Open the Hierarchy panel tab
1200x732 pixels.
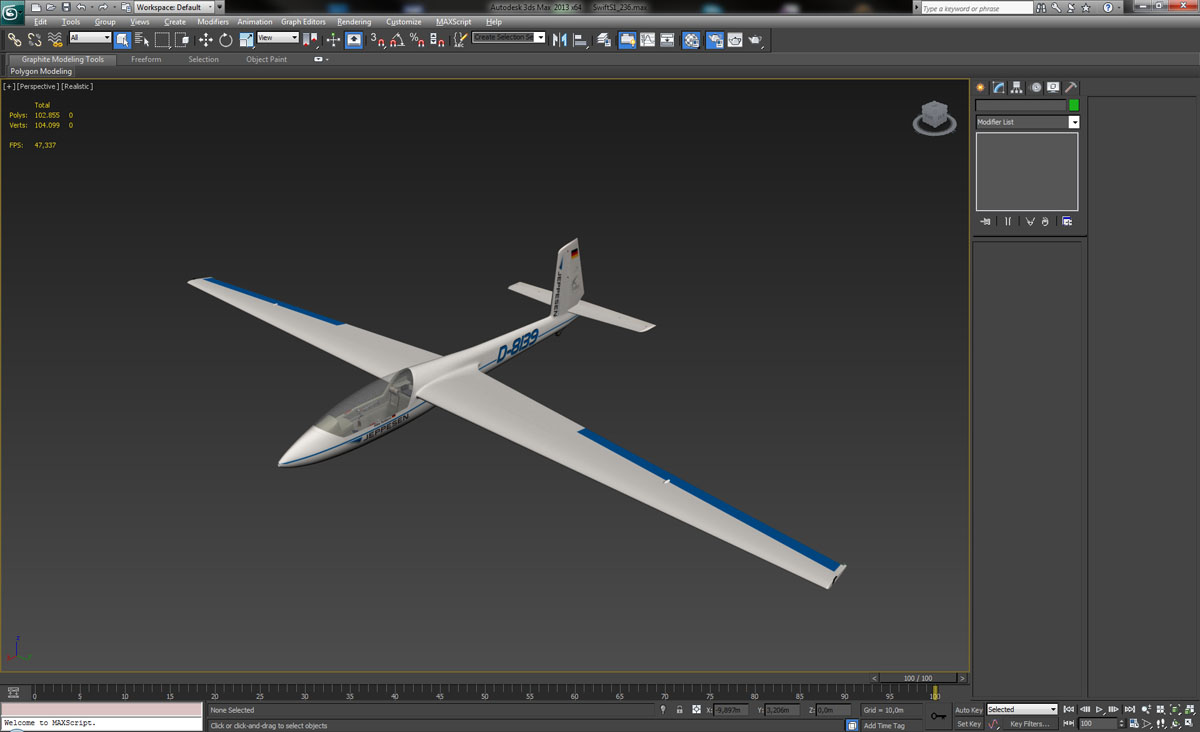tap(1016, 88)
